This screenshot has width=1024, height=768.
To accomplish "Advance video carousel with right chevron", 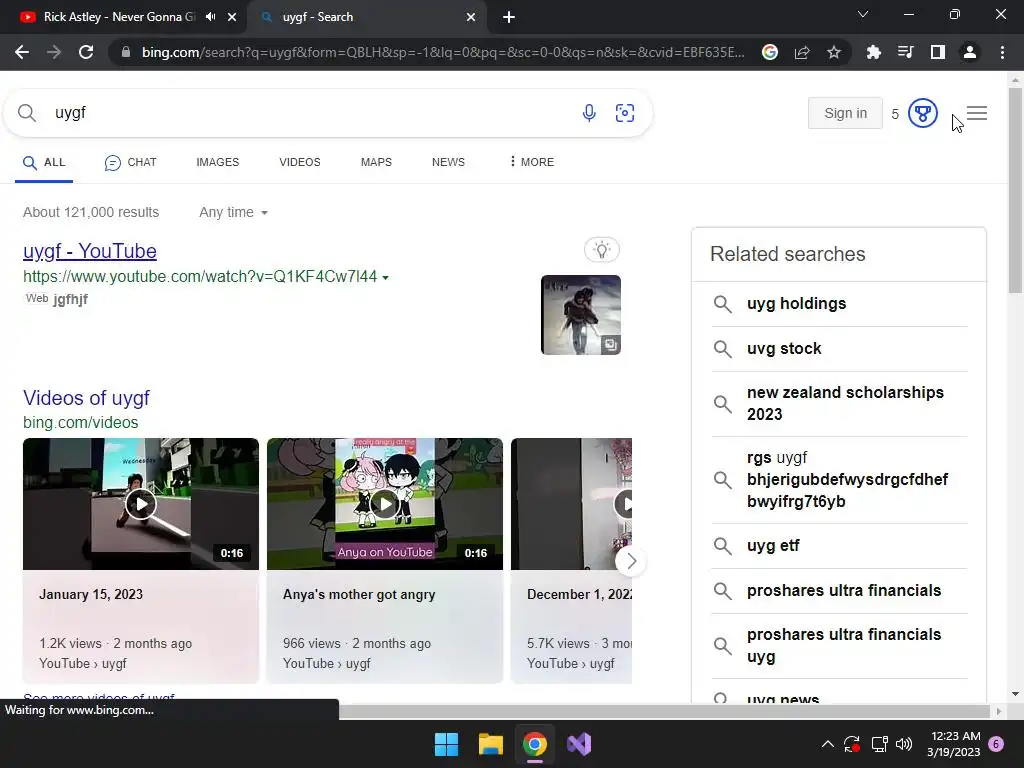I will 631,561.
